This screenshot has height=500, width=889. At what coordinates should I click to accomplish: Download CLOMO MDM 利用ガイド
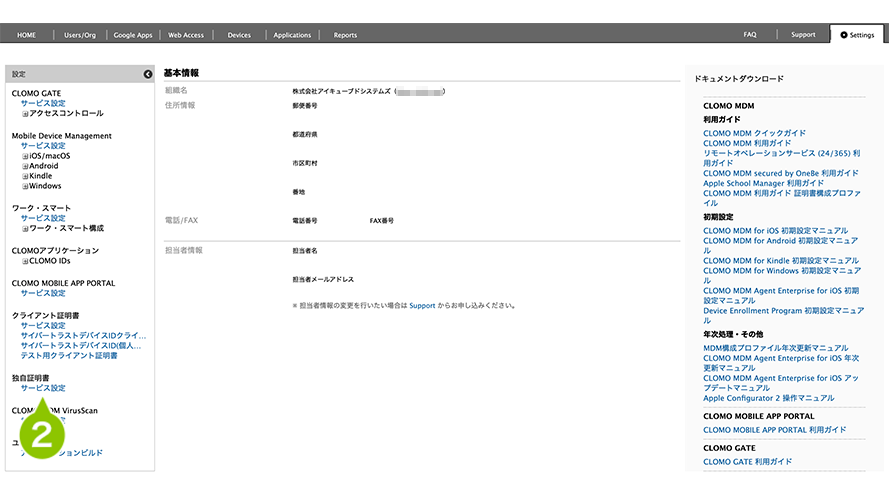click(x=747, y=143)
